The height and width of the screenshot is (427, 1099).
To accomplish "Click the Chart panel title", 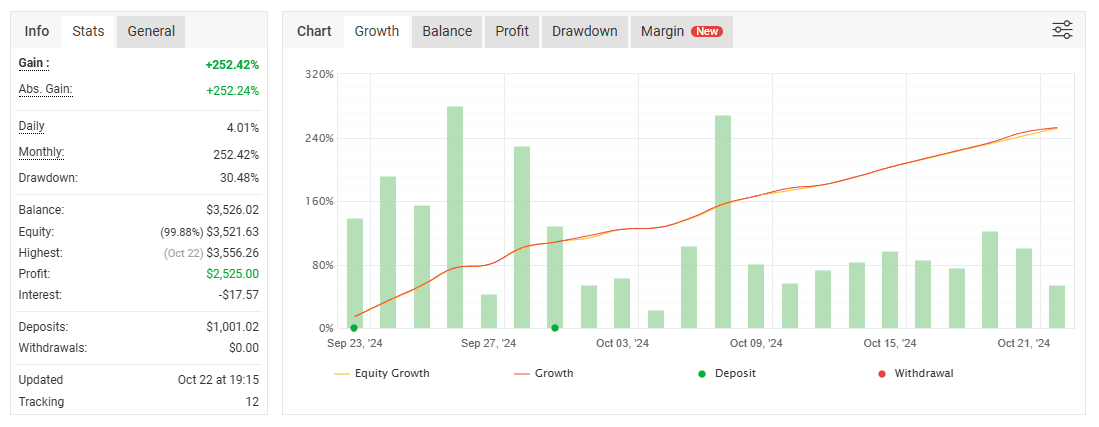I will 314,32.
